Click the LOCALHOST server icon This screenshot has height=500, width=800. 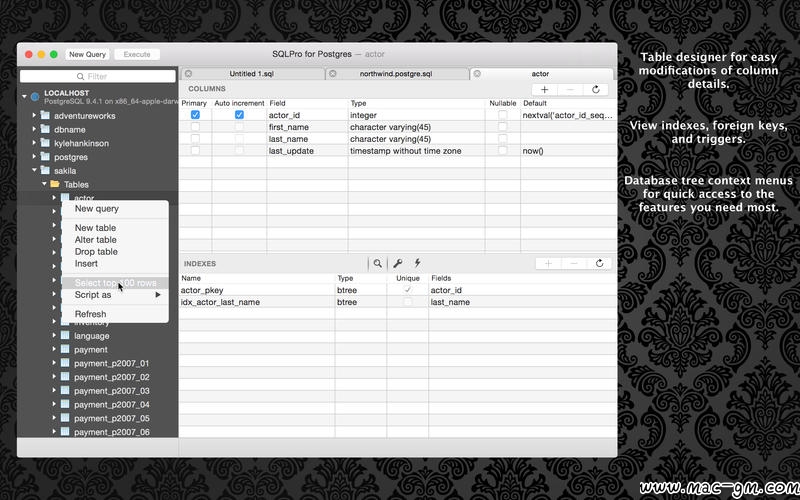(x=35, y=96)
